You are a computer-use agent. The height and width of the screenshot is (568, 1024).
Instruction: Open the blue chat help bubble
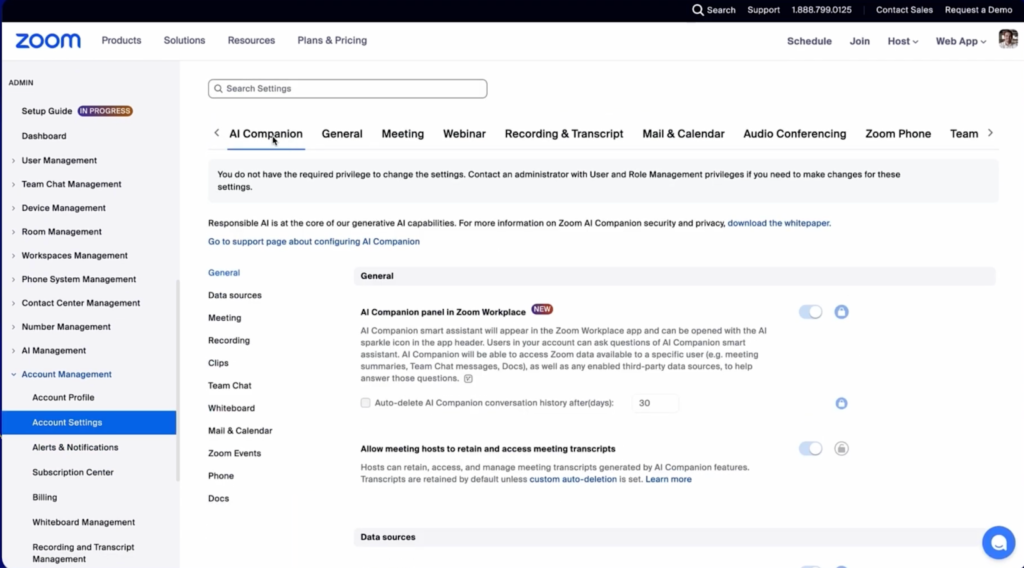pos(997,541)
